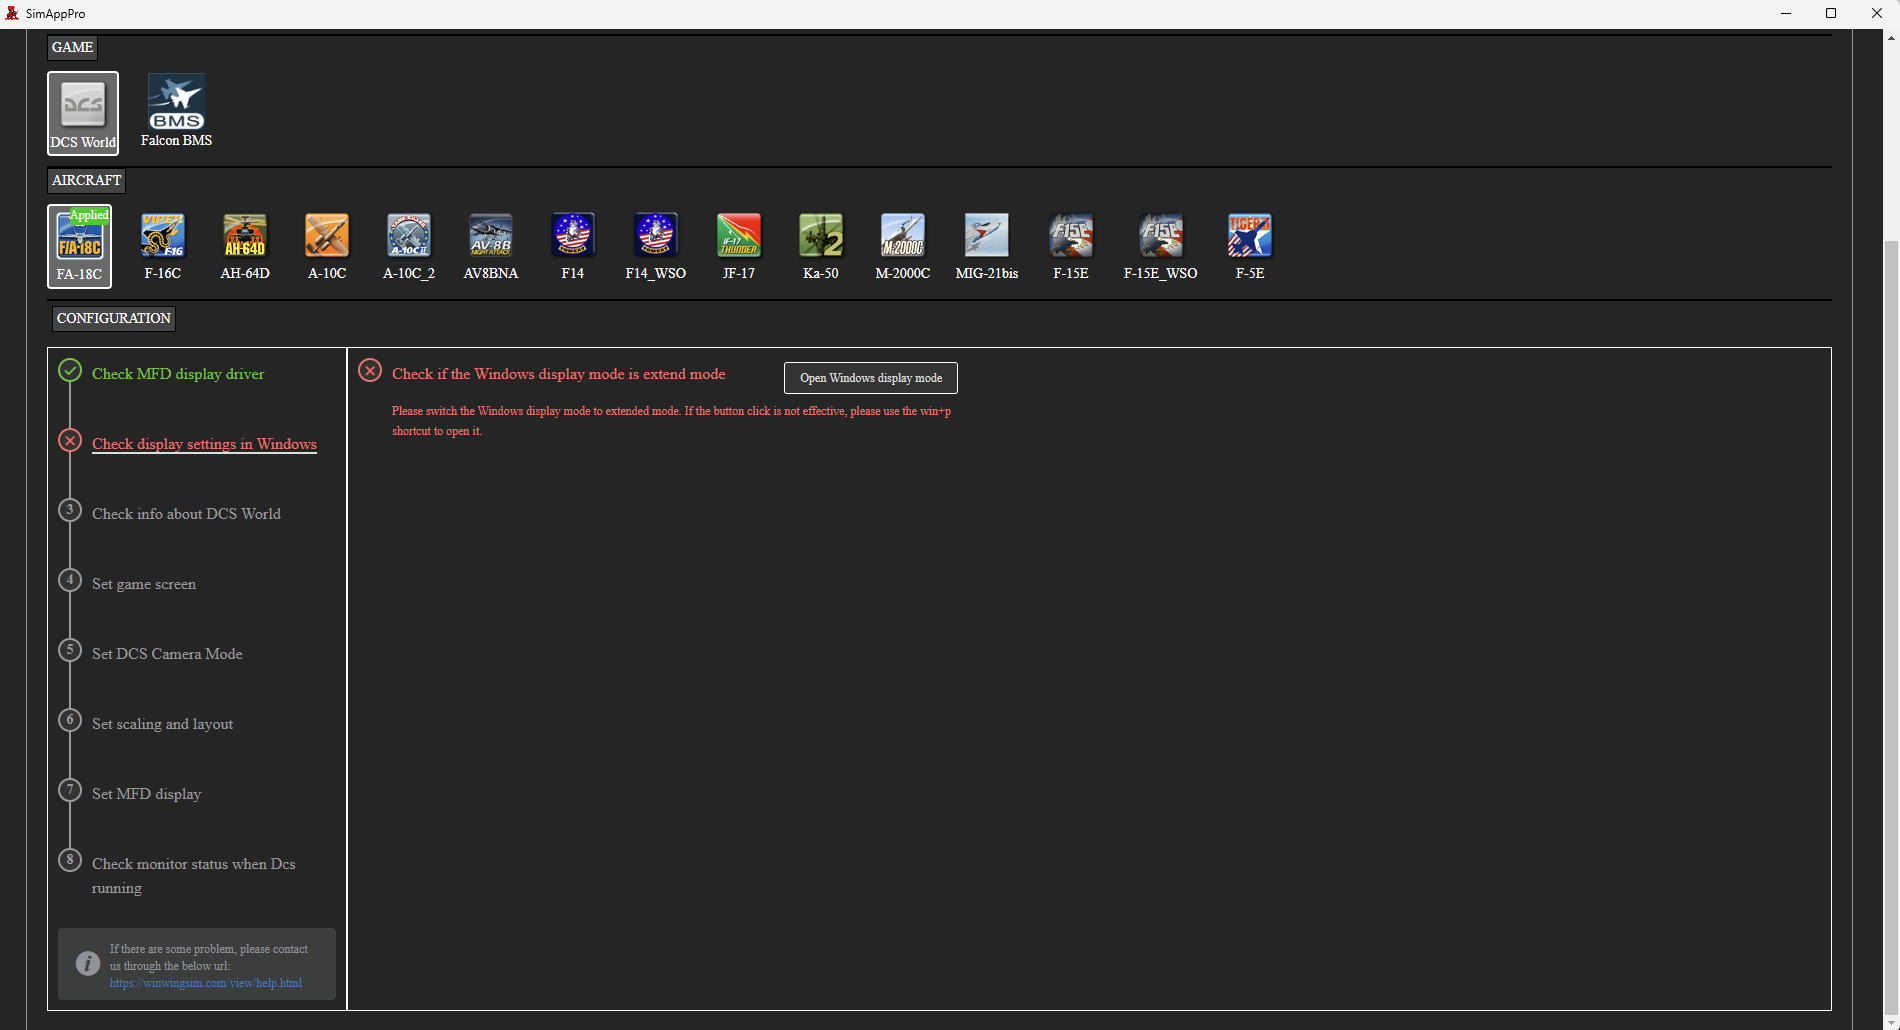Viewport: 1900px width, 1030px height.
Task: Open Check display settings in Windows step
Action: click(x=204, y=444)
